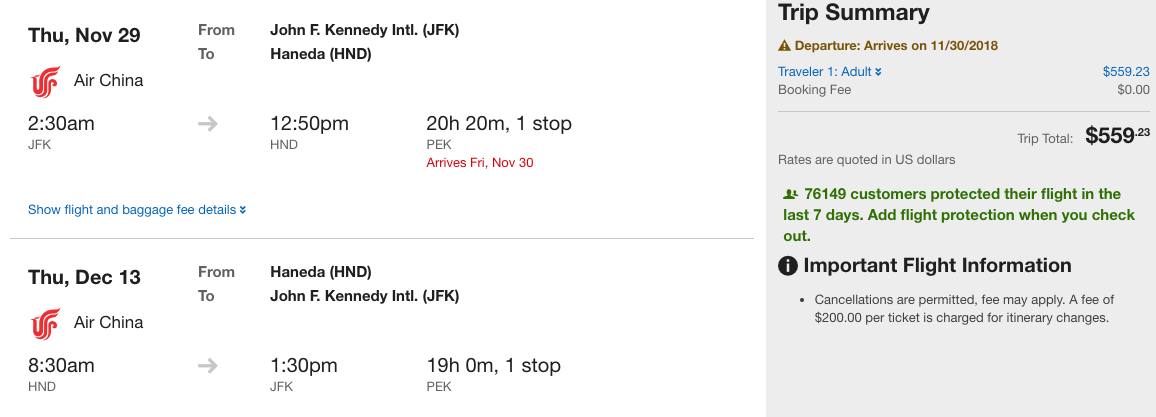Click the red Arrives Fri, Nov 30 notice
The height and width of the screenshot is (417, 1156).
[480, 163]
